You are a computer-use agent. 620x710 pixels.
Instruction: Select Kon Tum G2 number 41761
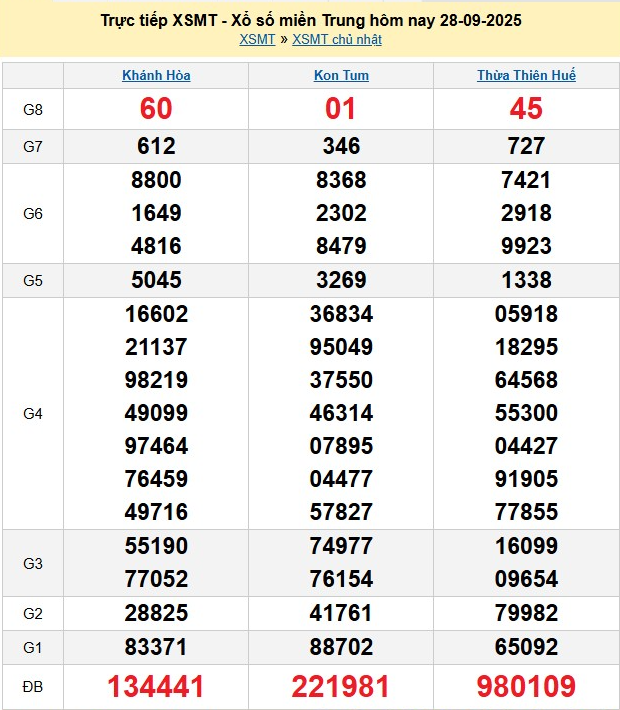tap(341, 613)
